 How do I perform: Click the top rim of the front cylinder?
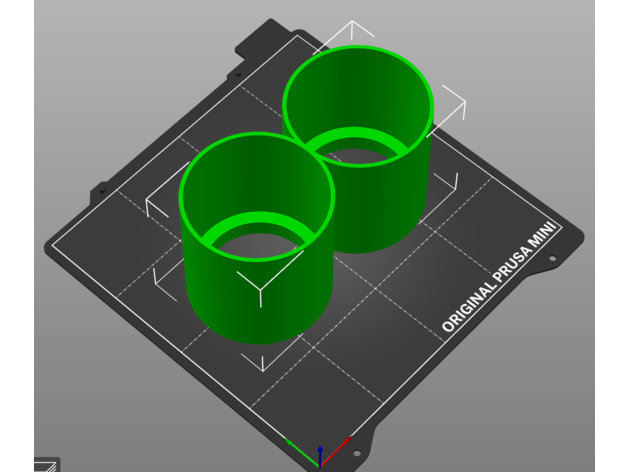[x=255, y=137]
